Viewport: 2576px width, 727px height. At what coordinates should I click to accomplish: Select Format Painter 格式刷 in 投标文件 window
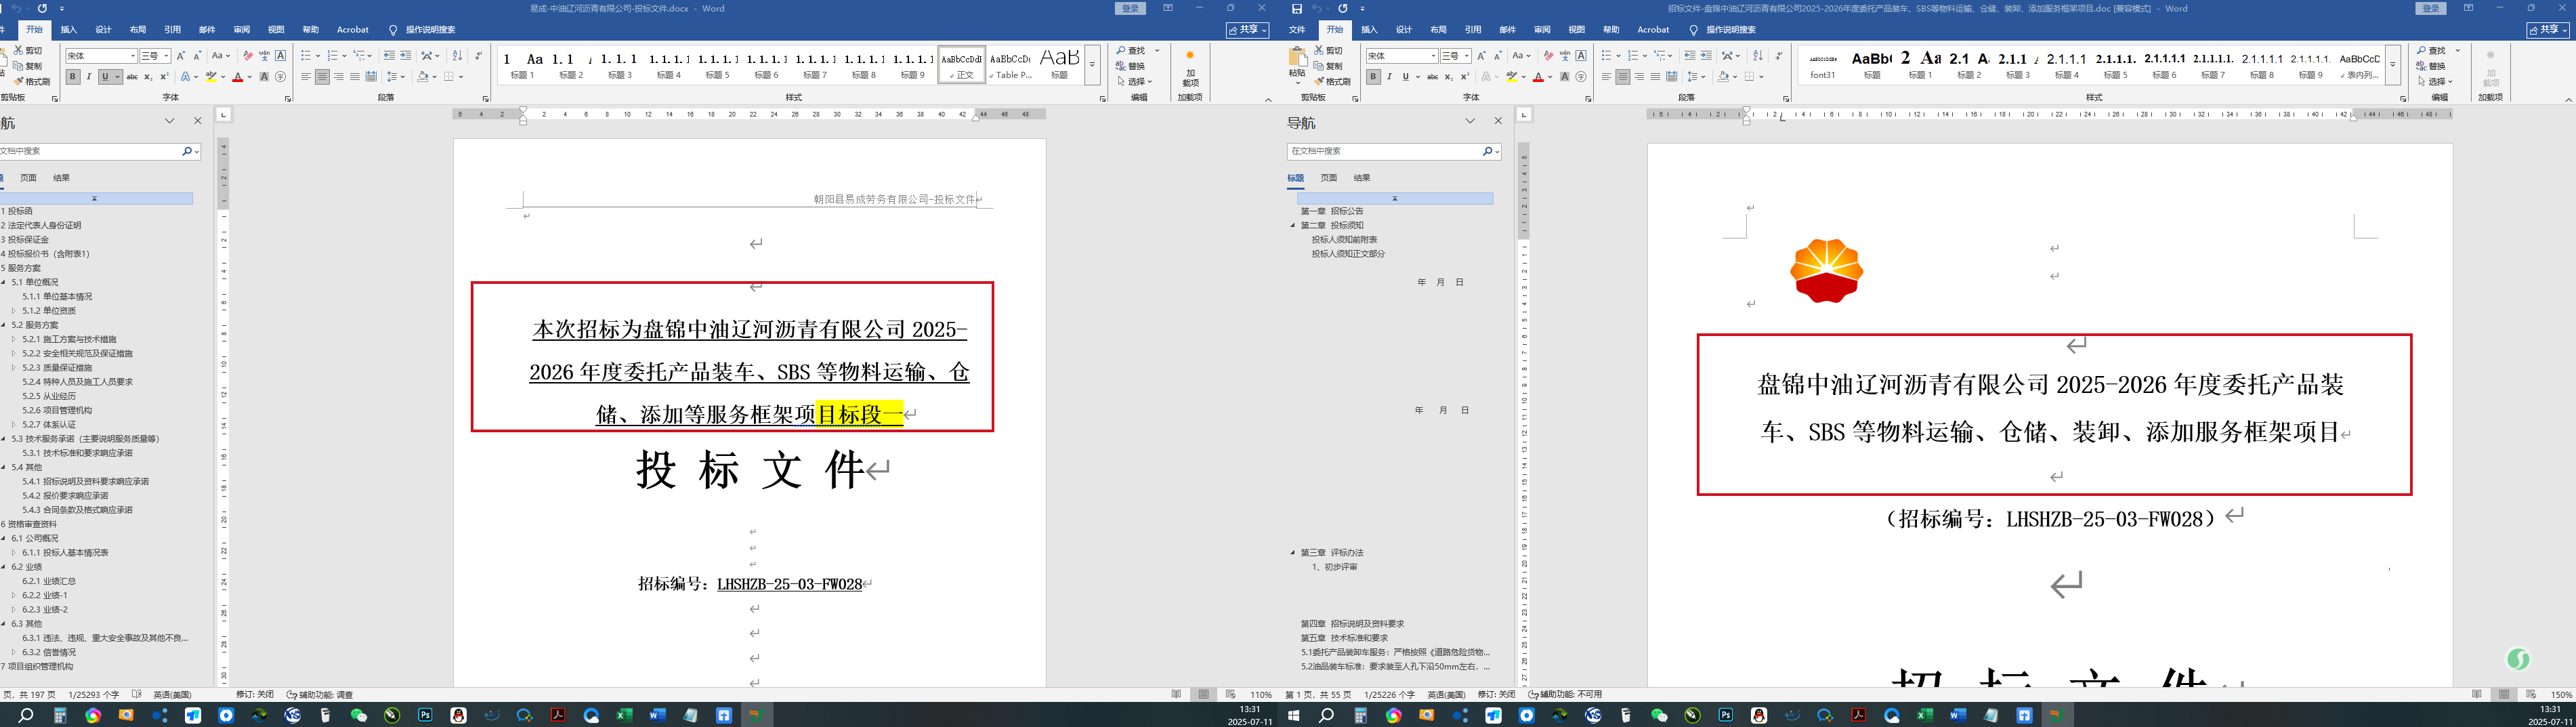(32, 82)
